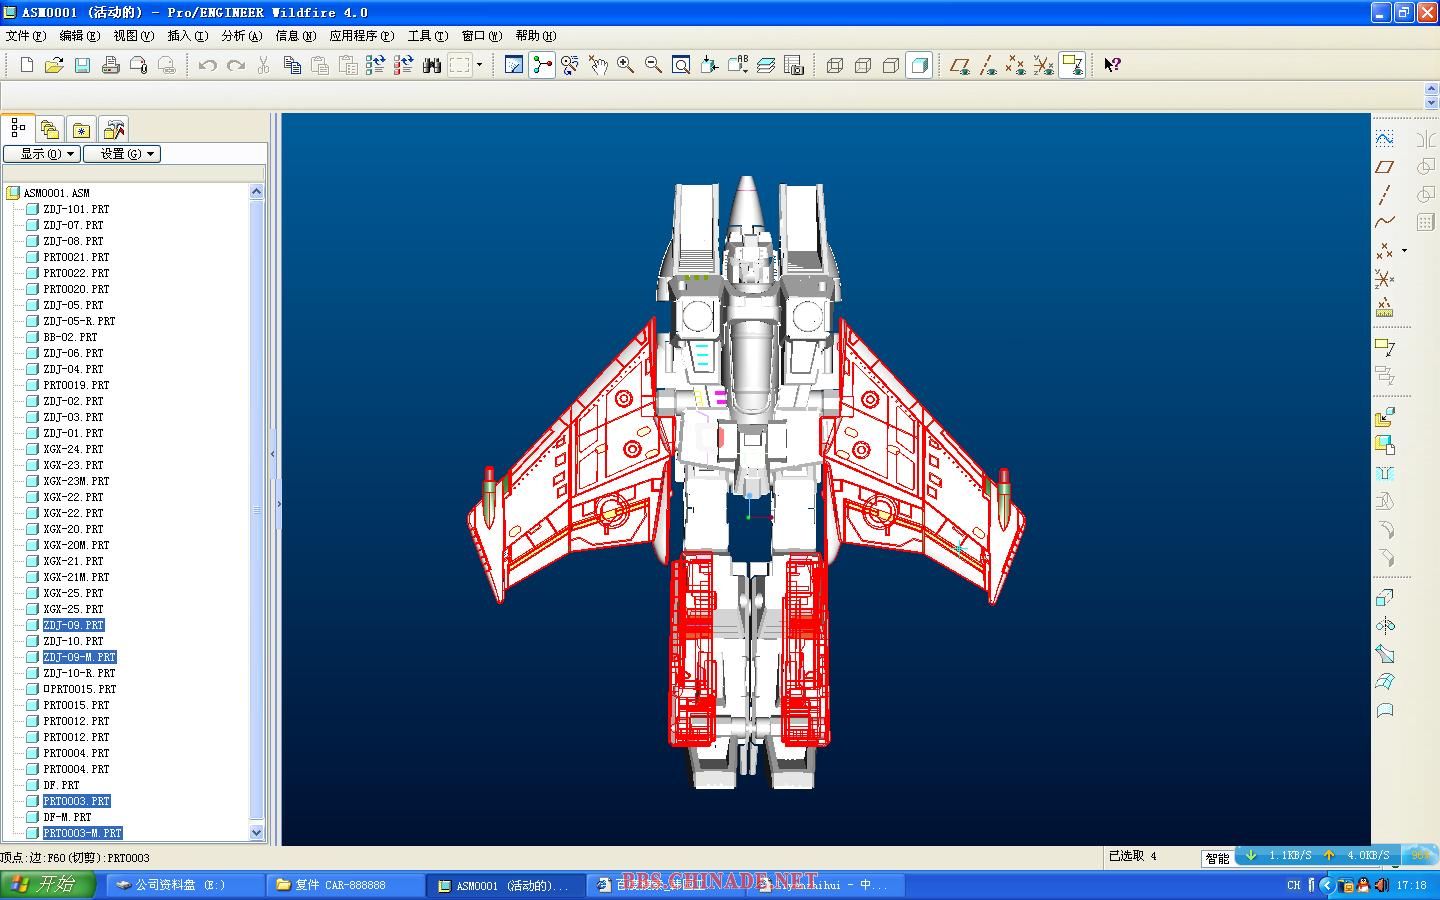Click the Refit view icon

tap(681, 65)
